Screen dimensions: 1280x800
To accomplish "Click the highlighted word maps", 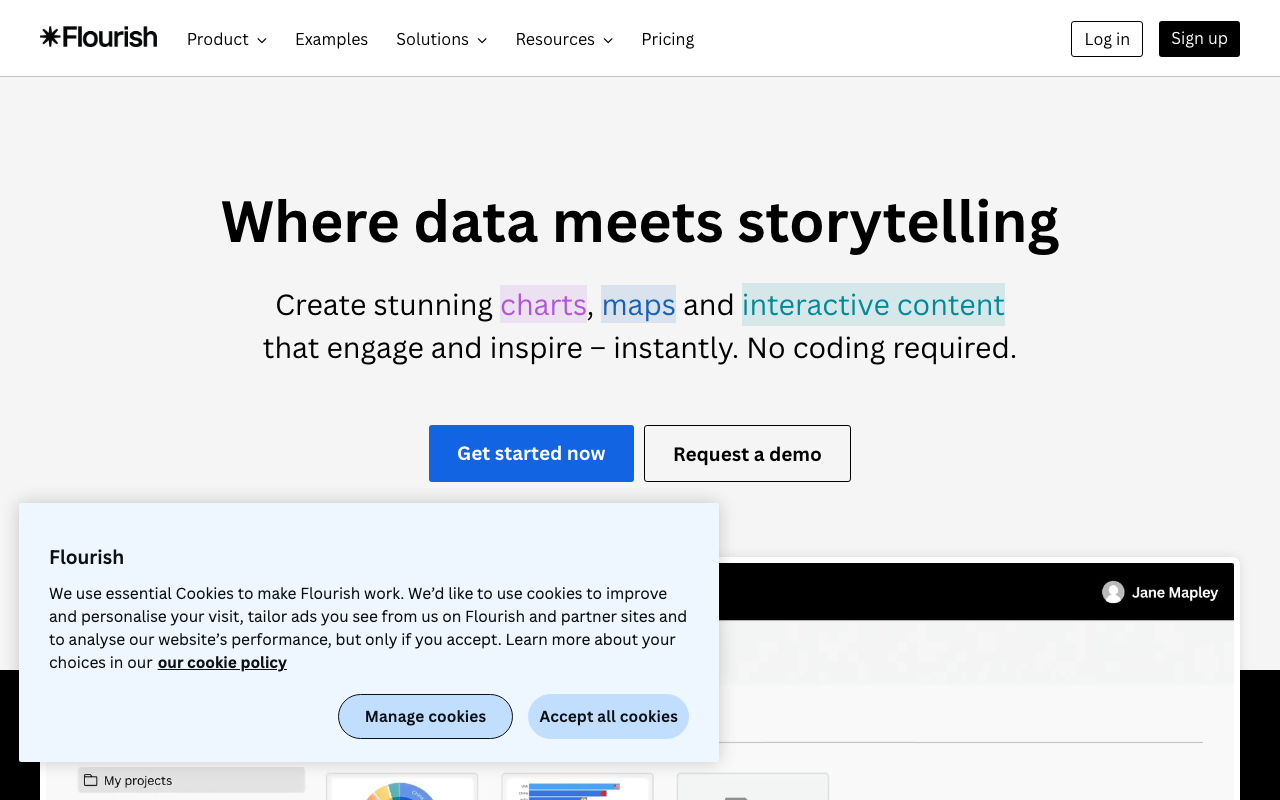I will point(638,304).
